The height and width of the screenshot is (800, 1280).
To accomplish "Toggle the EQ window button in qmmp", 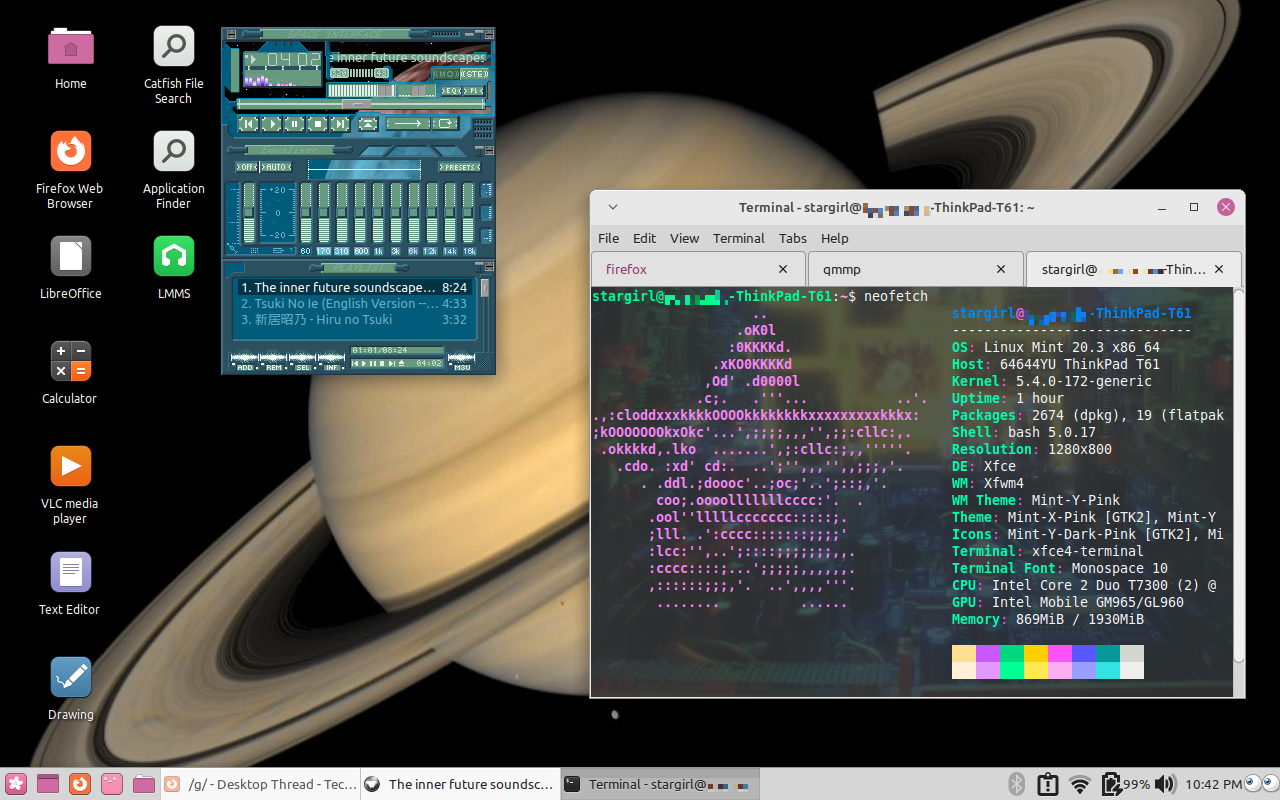I will 451,91.
